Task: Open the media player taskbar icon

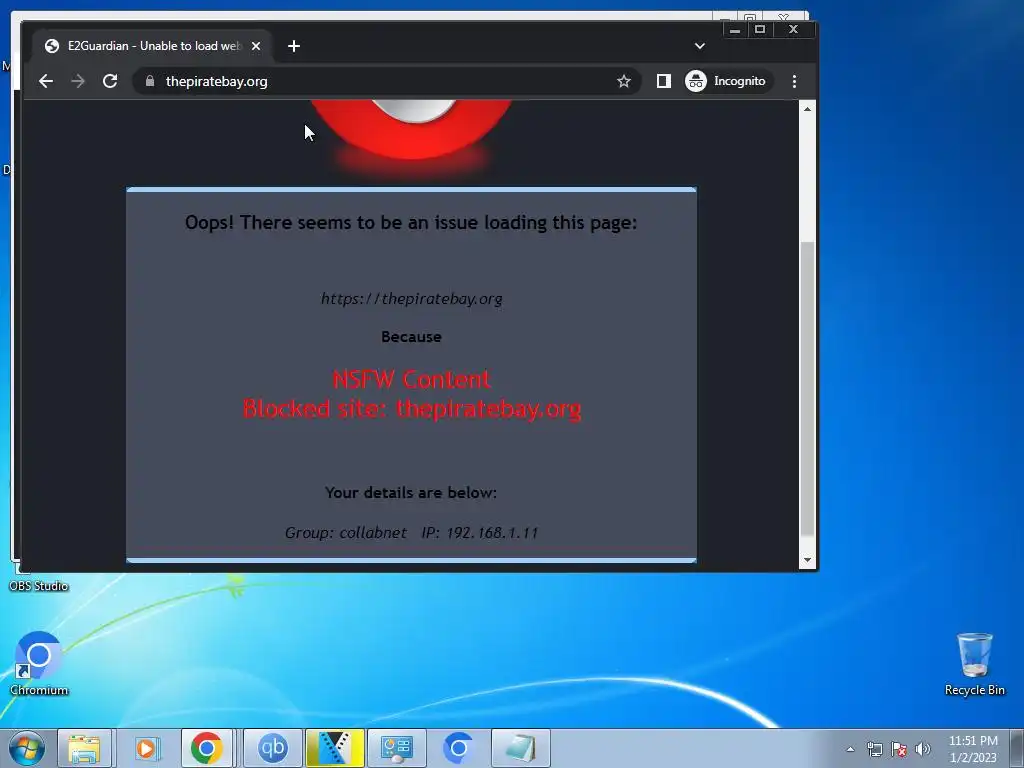Action: (146, 748)
